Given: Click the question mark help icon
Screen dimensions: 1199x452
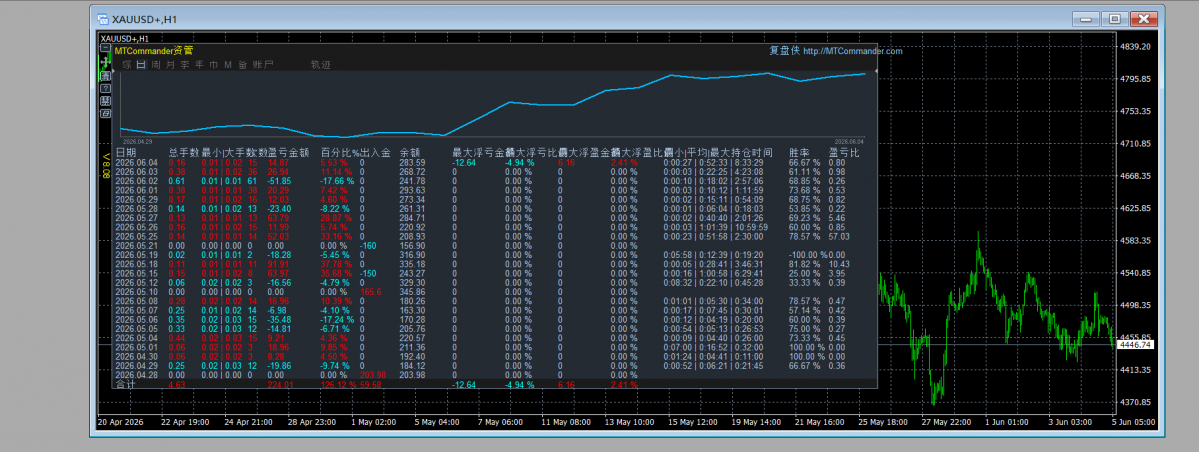Looking at the screenshot, I should coord(106,89).
